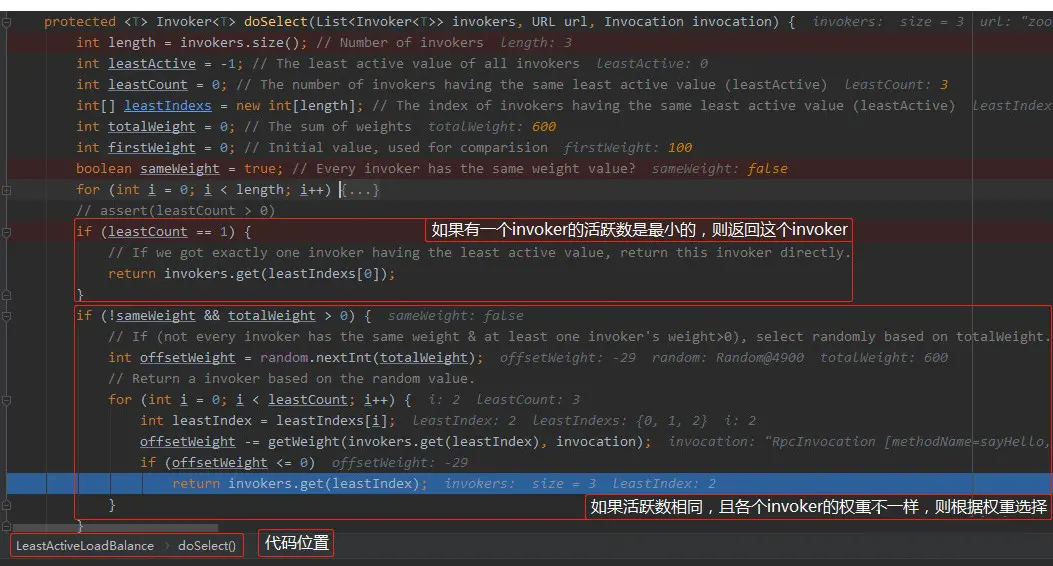Click the inline value 'totalWeight: 600' after the sum-of-weights comment
The width and height of the screenshot is (1053, 566).
pos(492,126)
